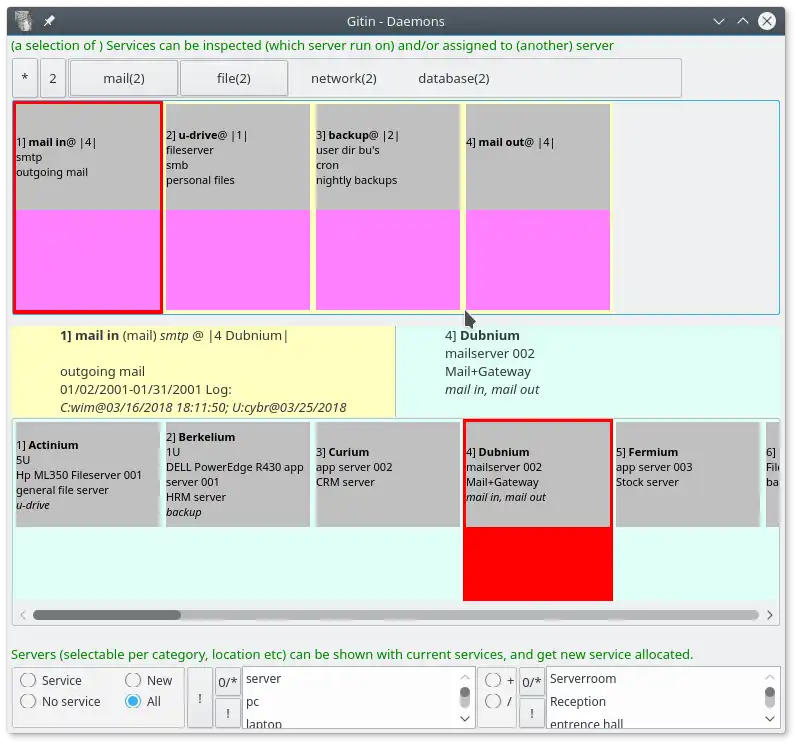Click the down arrow of the category list scrollbar

pyautogui.click(x=465, y=719)
